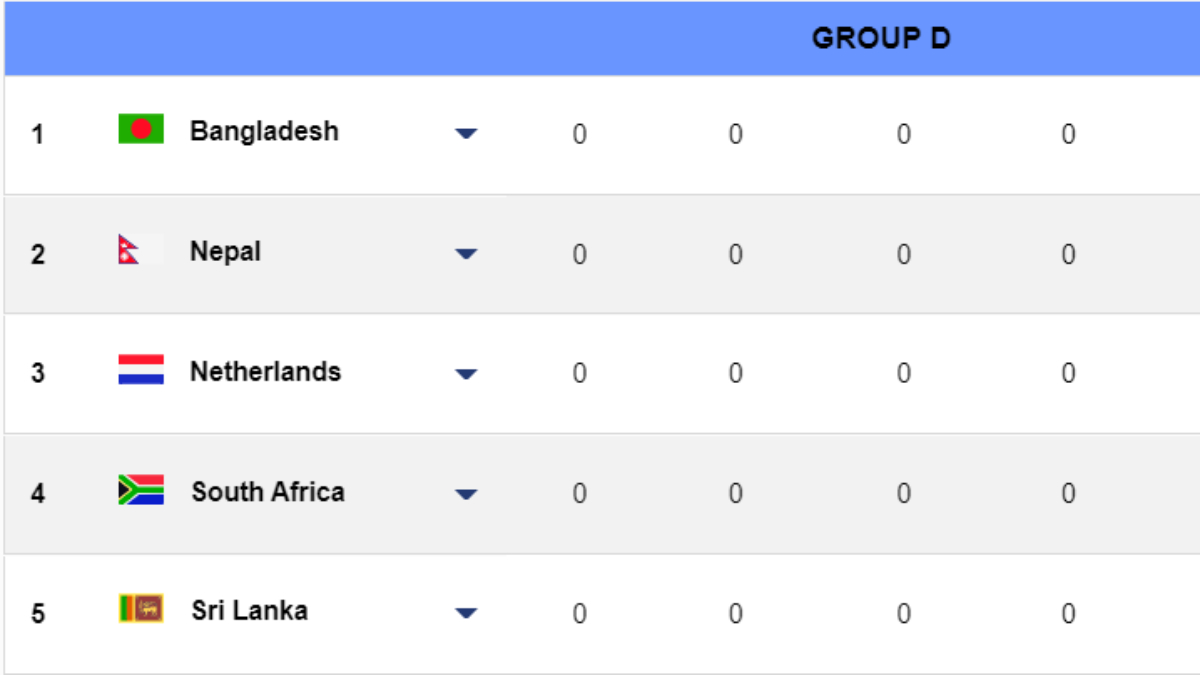The width and height of the screenshot is (1200, 675).
Task: Open the Nepal team name
Action: [x=226, y=251]
